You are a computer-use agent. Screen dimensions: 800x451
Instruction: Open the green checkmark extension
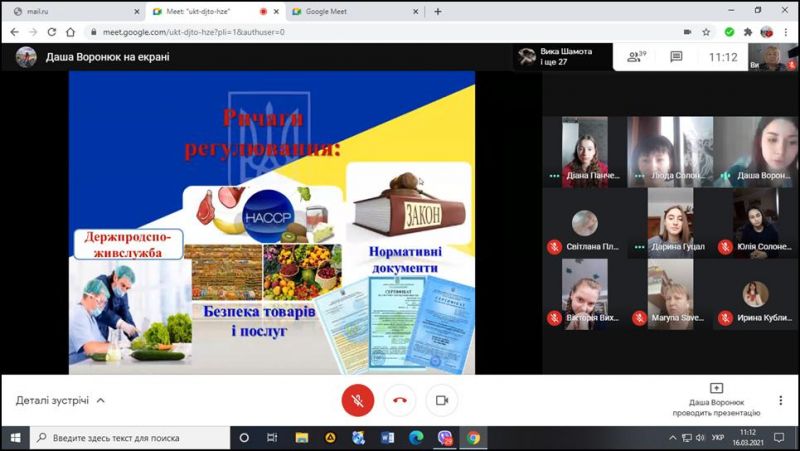click(x=730, y=32)
